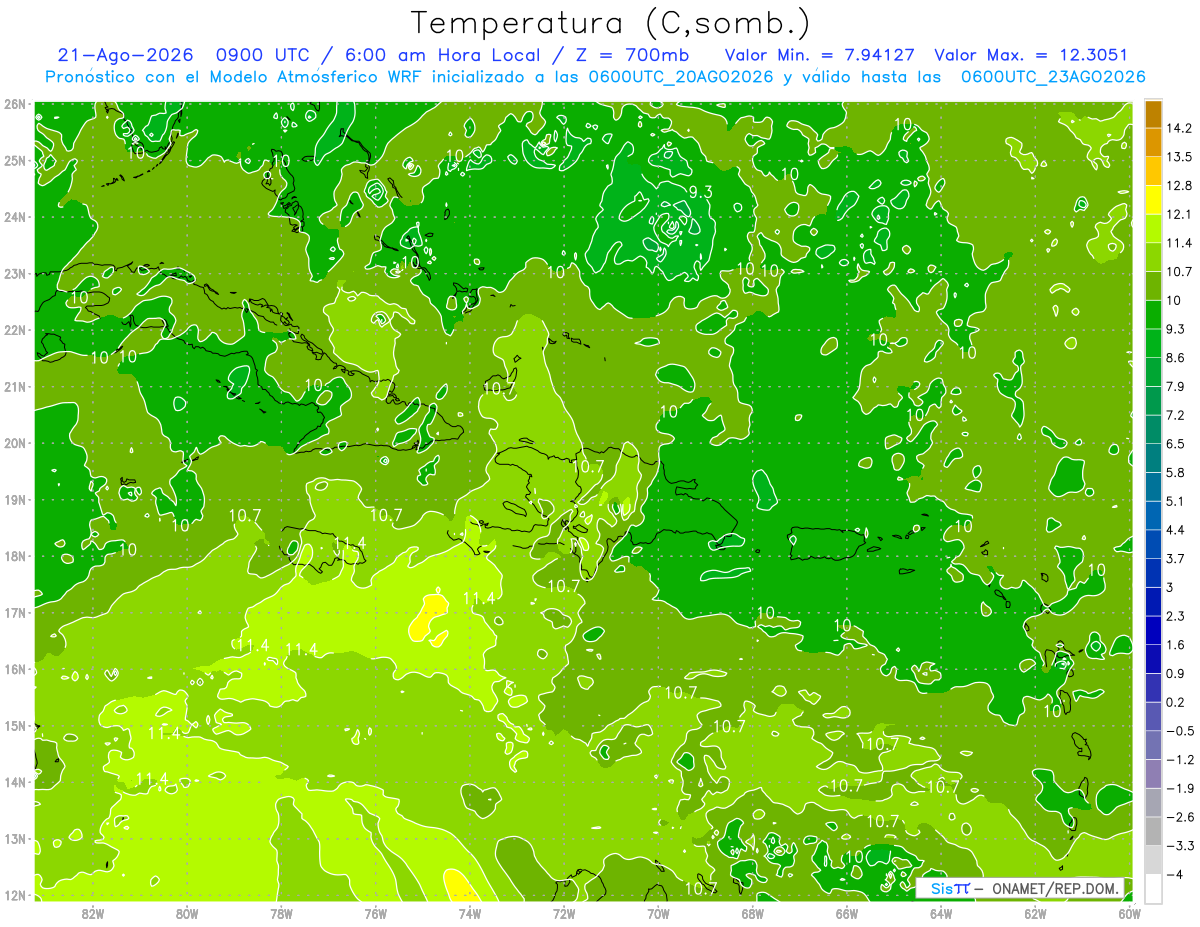This screenshot has height=927, width=1200.
Task: Click the purple swatch between -1.9 and -1.2
Action: click(1153, 774)
